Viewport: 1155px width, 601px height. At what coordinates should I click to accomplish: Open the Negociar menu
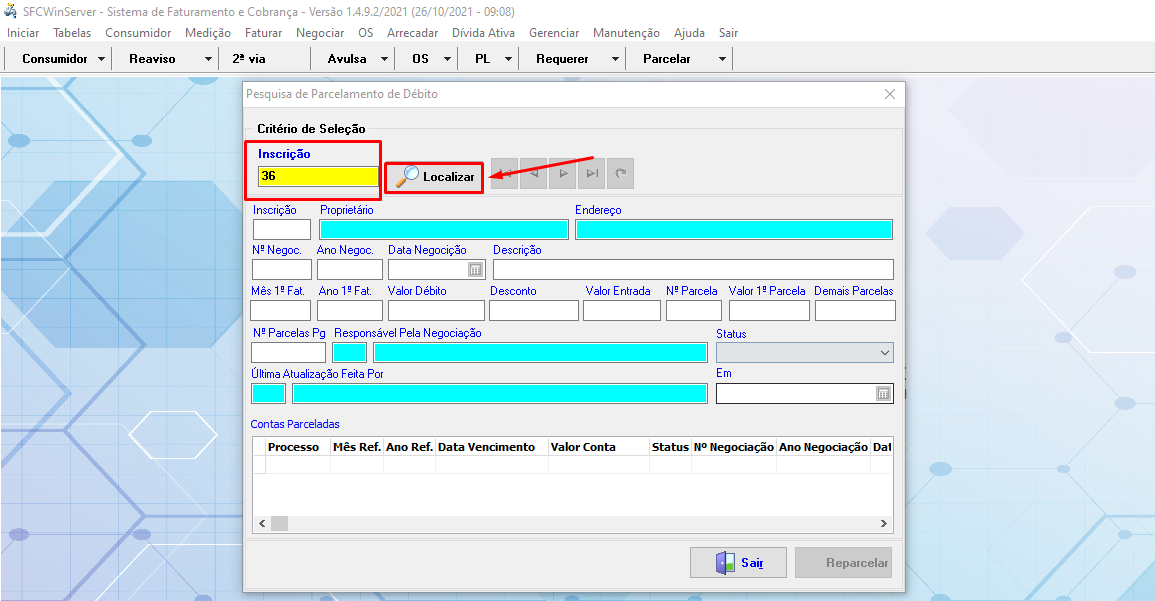320,33
